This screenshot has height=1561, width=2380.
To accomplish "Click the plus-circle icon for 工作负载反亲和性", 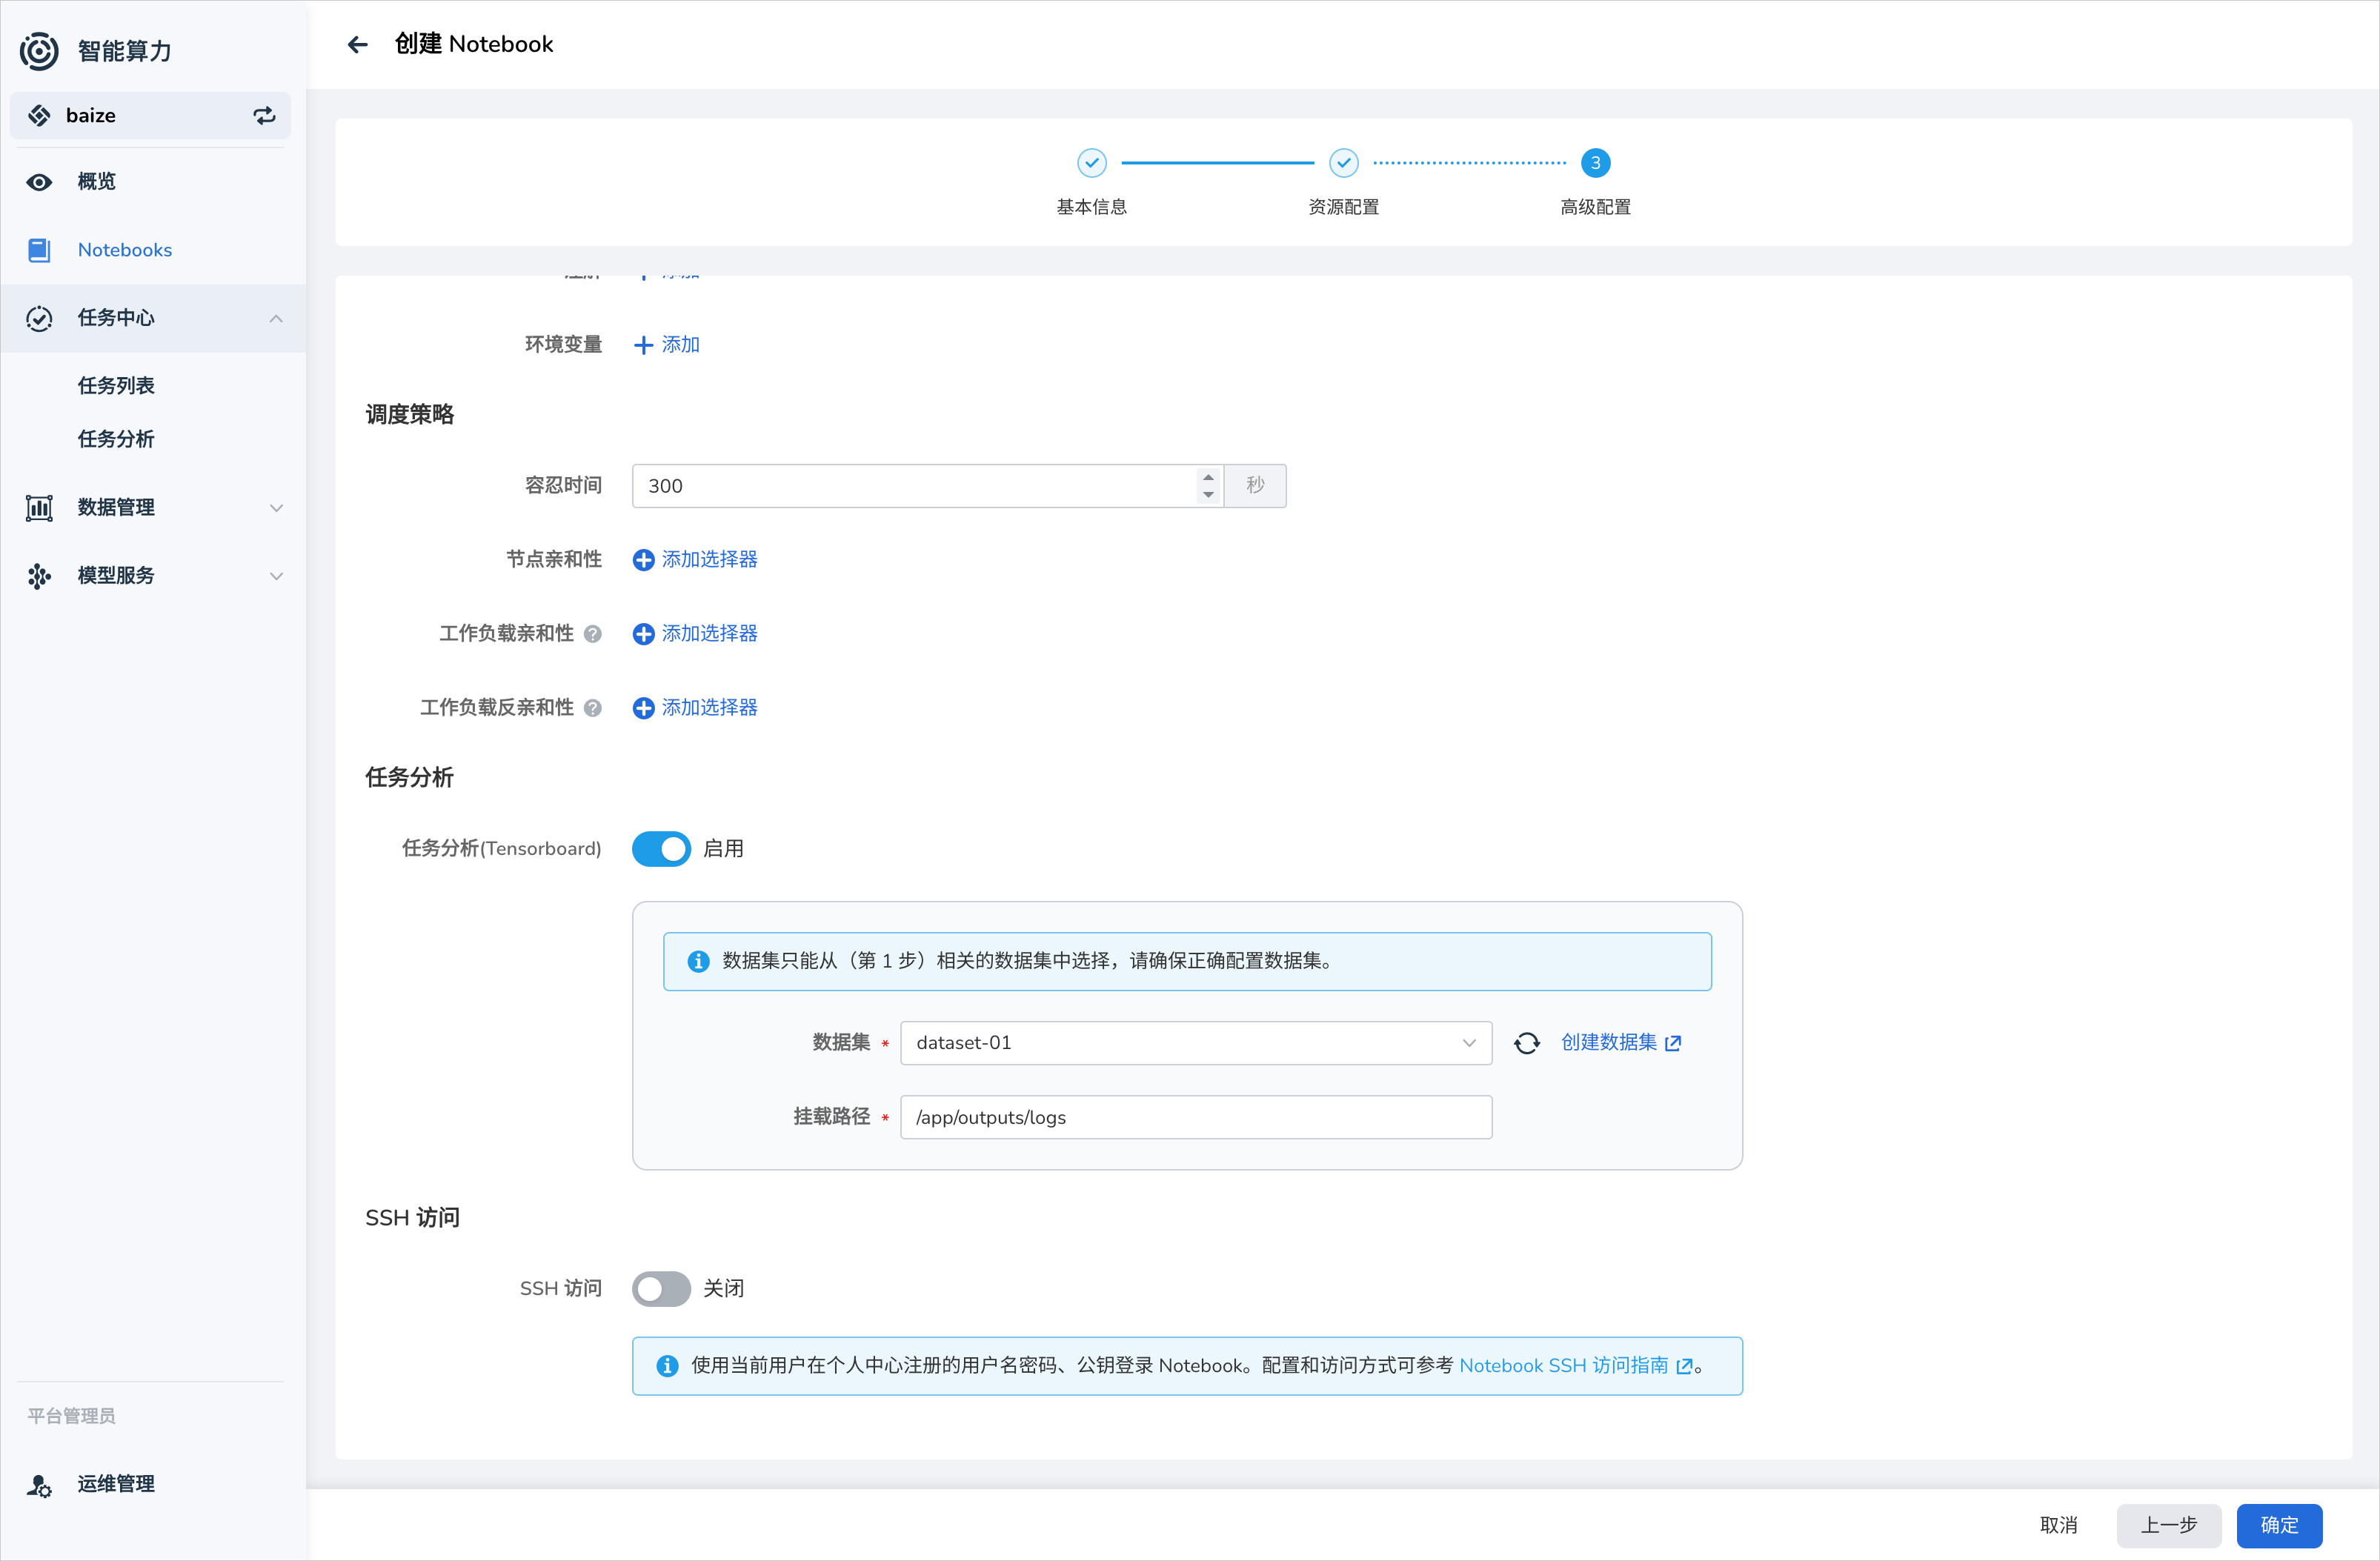I will pos(644,708).
